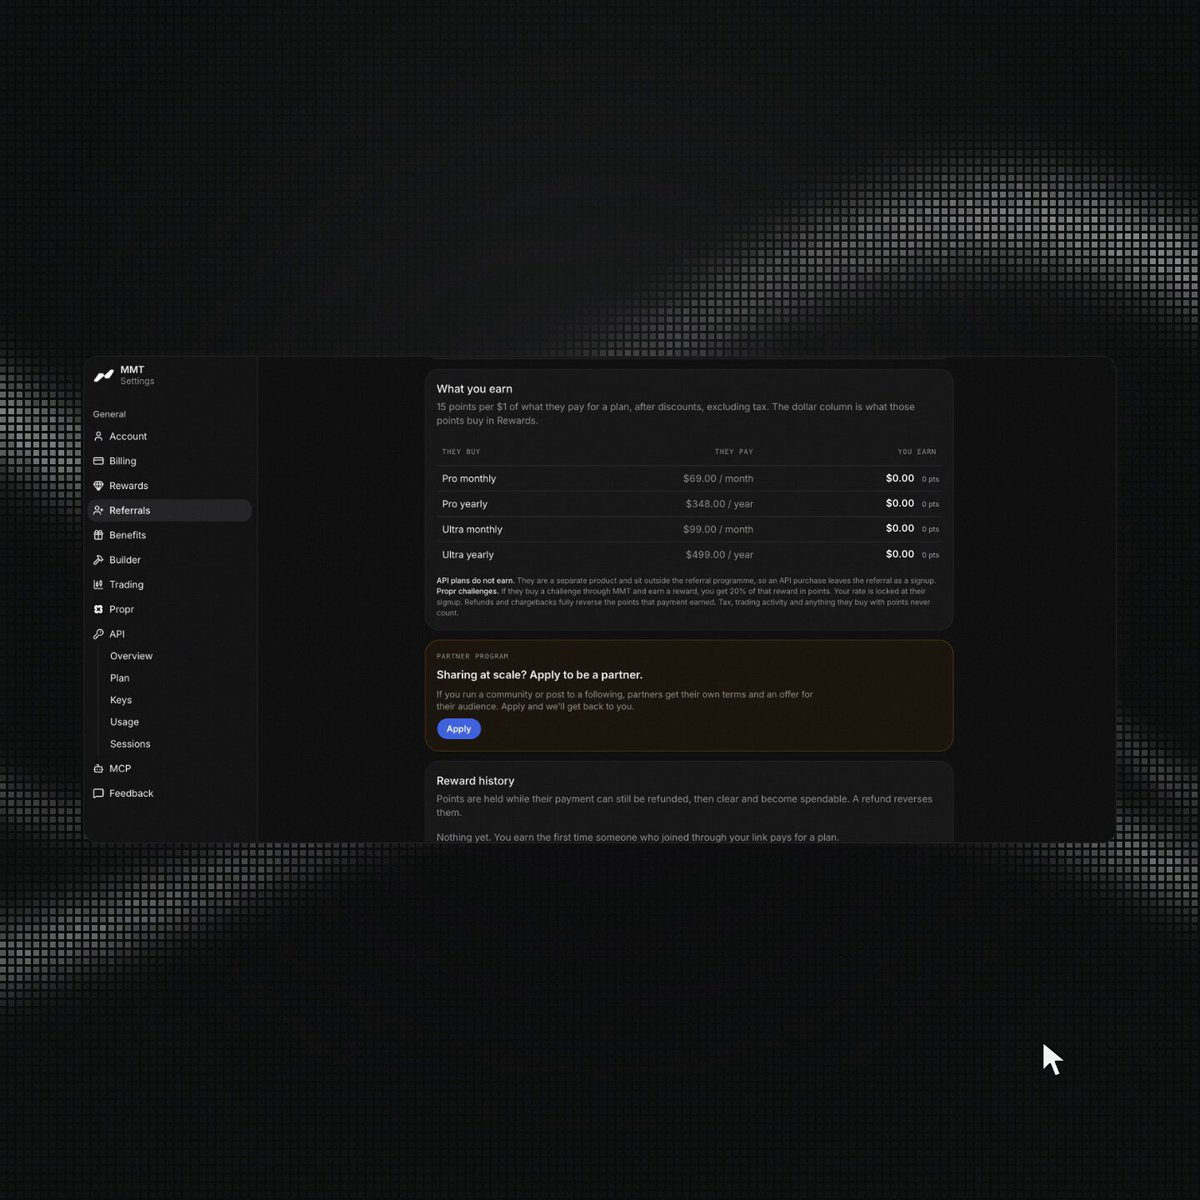Open MCP via its sidebar icon
The width and height of the screenshot is (1200, 1200).
(x=98, y=769)
